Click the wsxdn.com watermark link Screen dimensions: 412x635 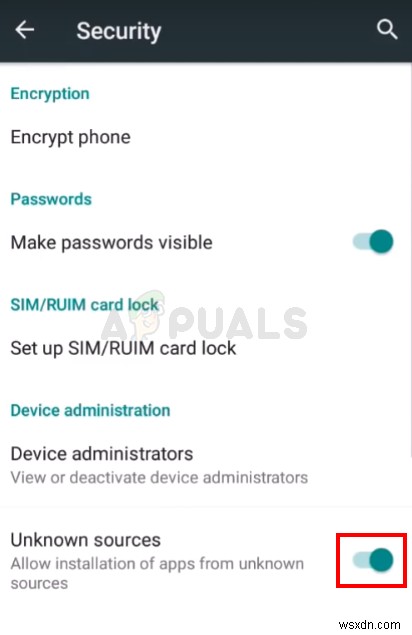[369, 625]
